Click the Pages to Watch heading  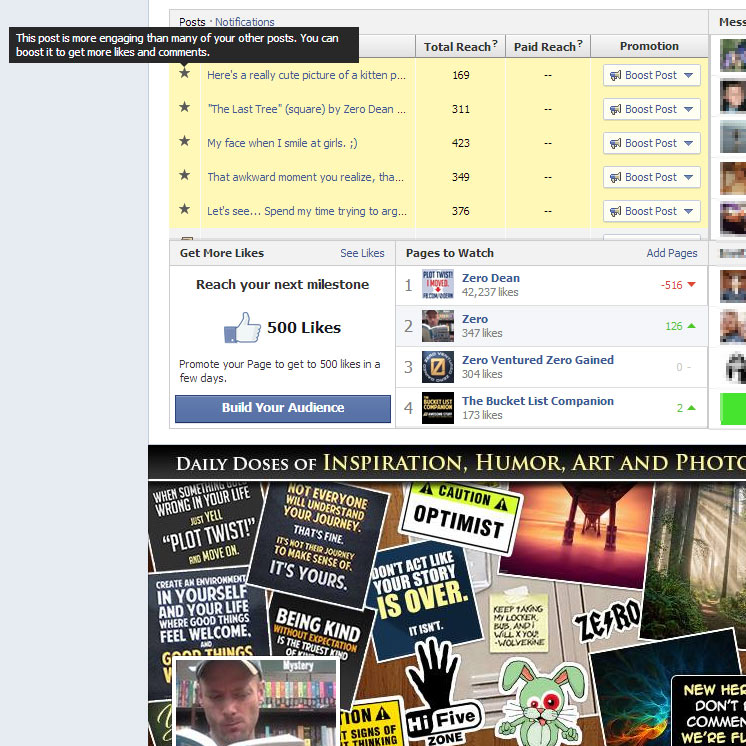[x=450, y=253]
